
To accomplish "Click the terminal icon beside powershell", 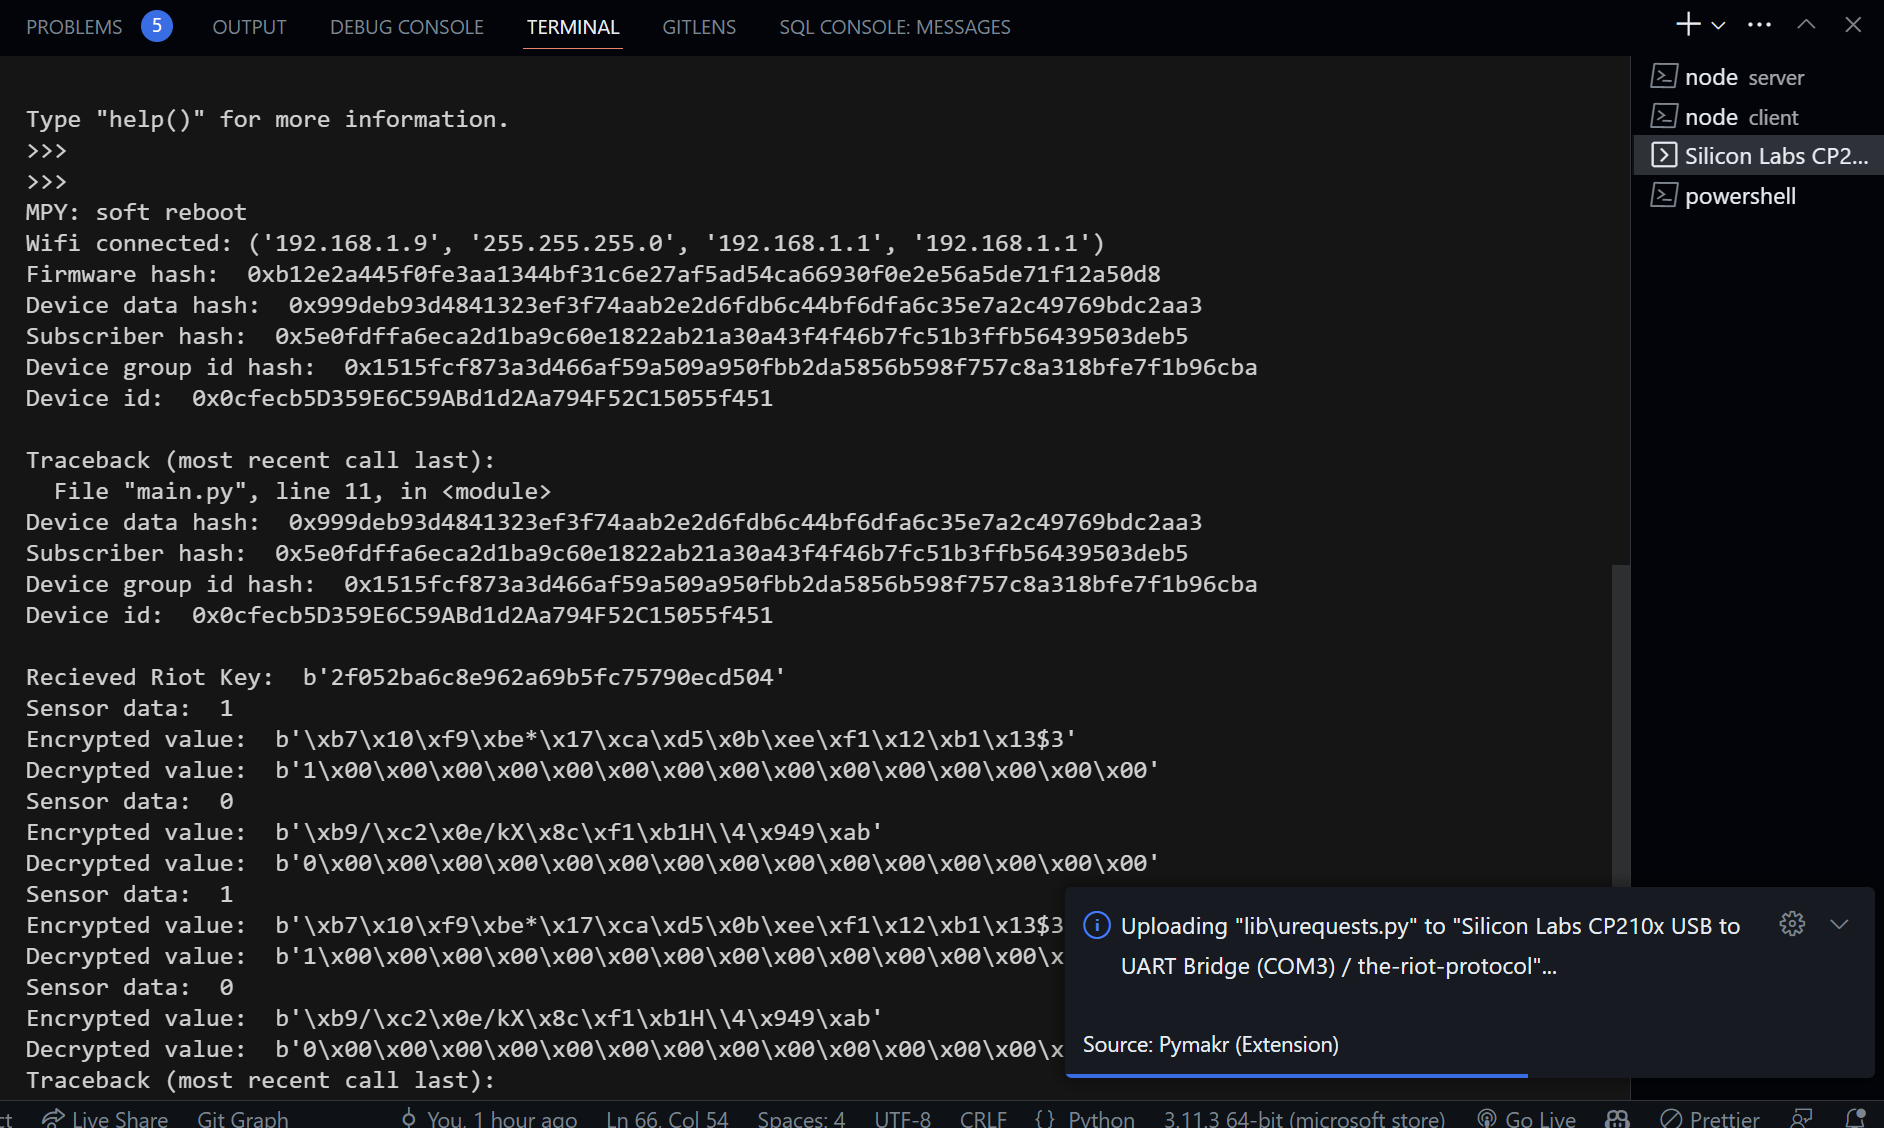I will 1664,195.
